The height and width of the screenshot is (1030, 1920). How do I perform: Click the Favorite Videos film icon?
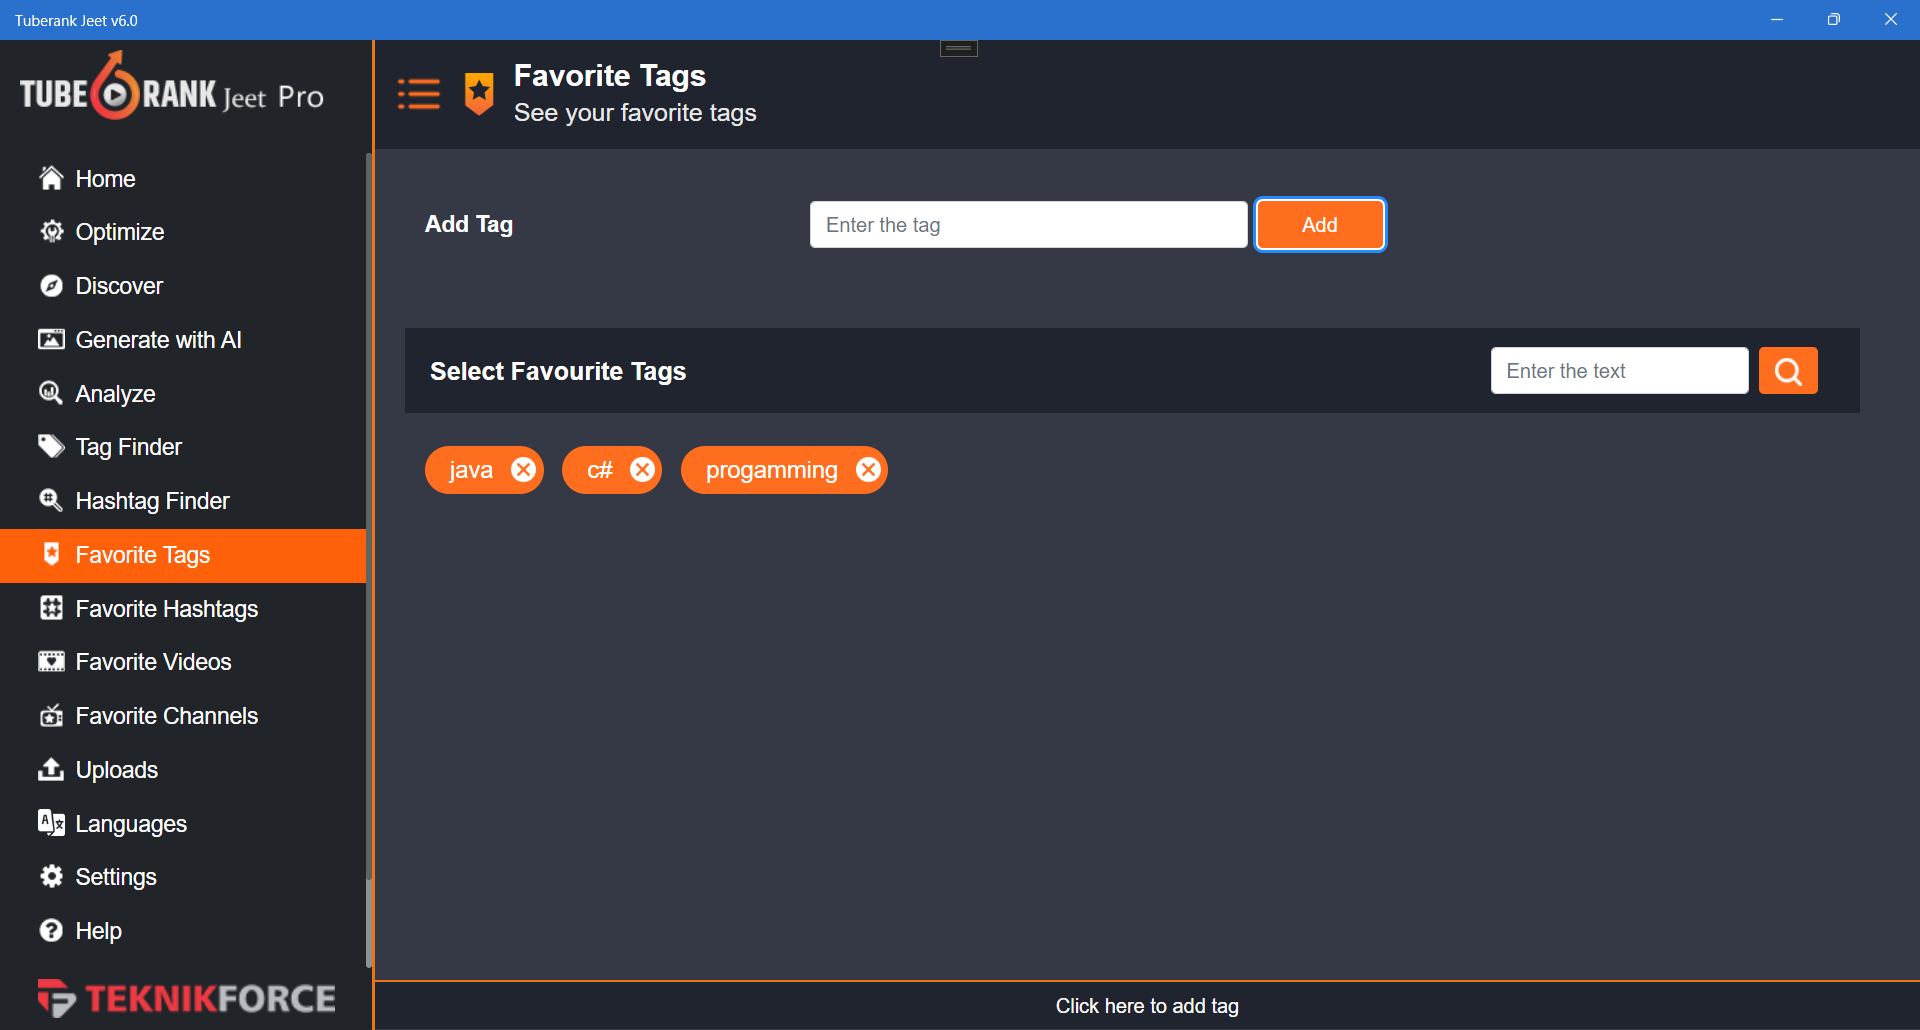click(51, 662)
